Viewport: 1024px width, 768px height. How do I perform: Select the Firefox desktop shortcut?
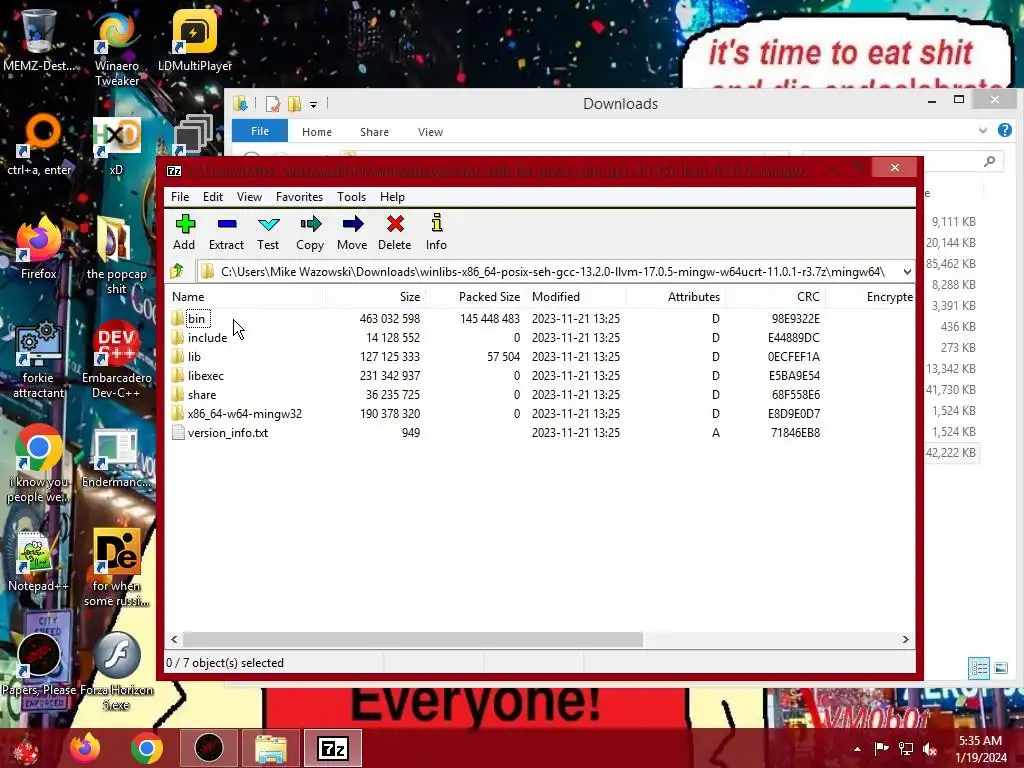click(x=39, y=248)
